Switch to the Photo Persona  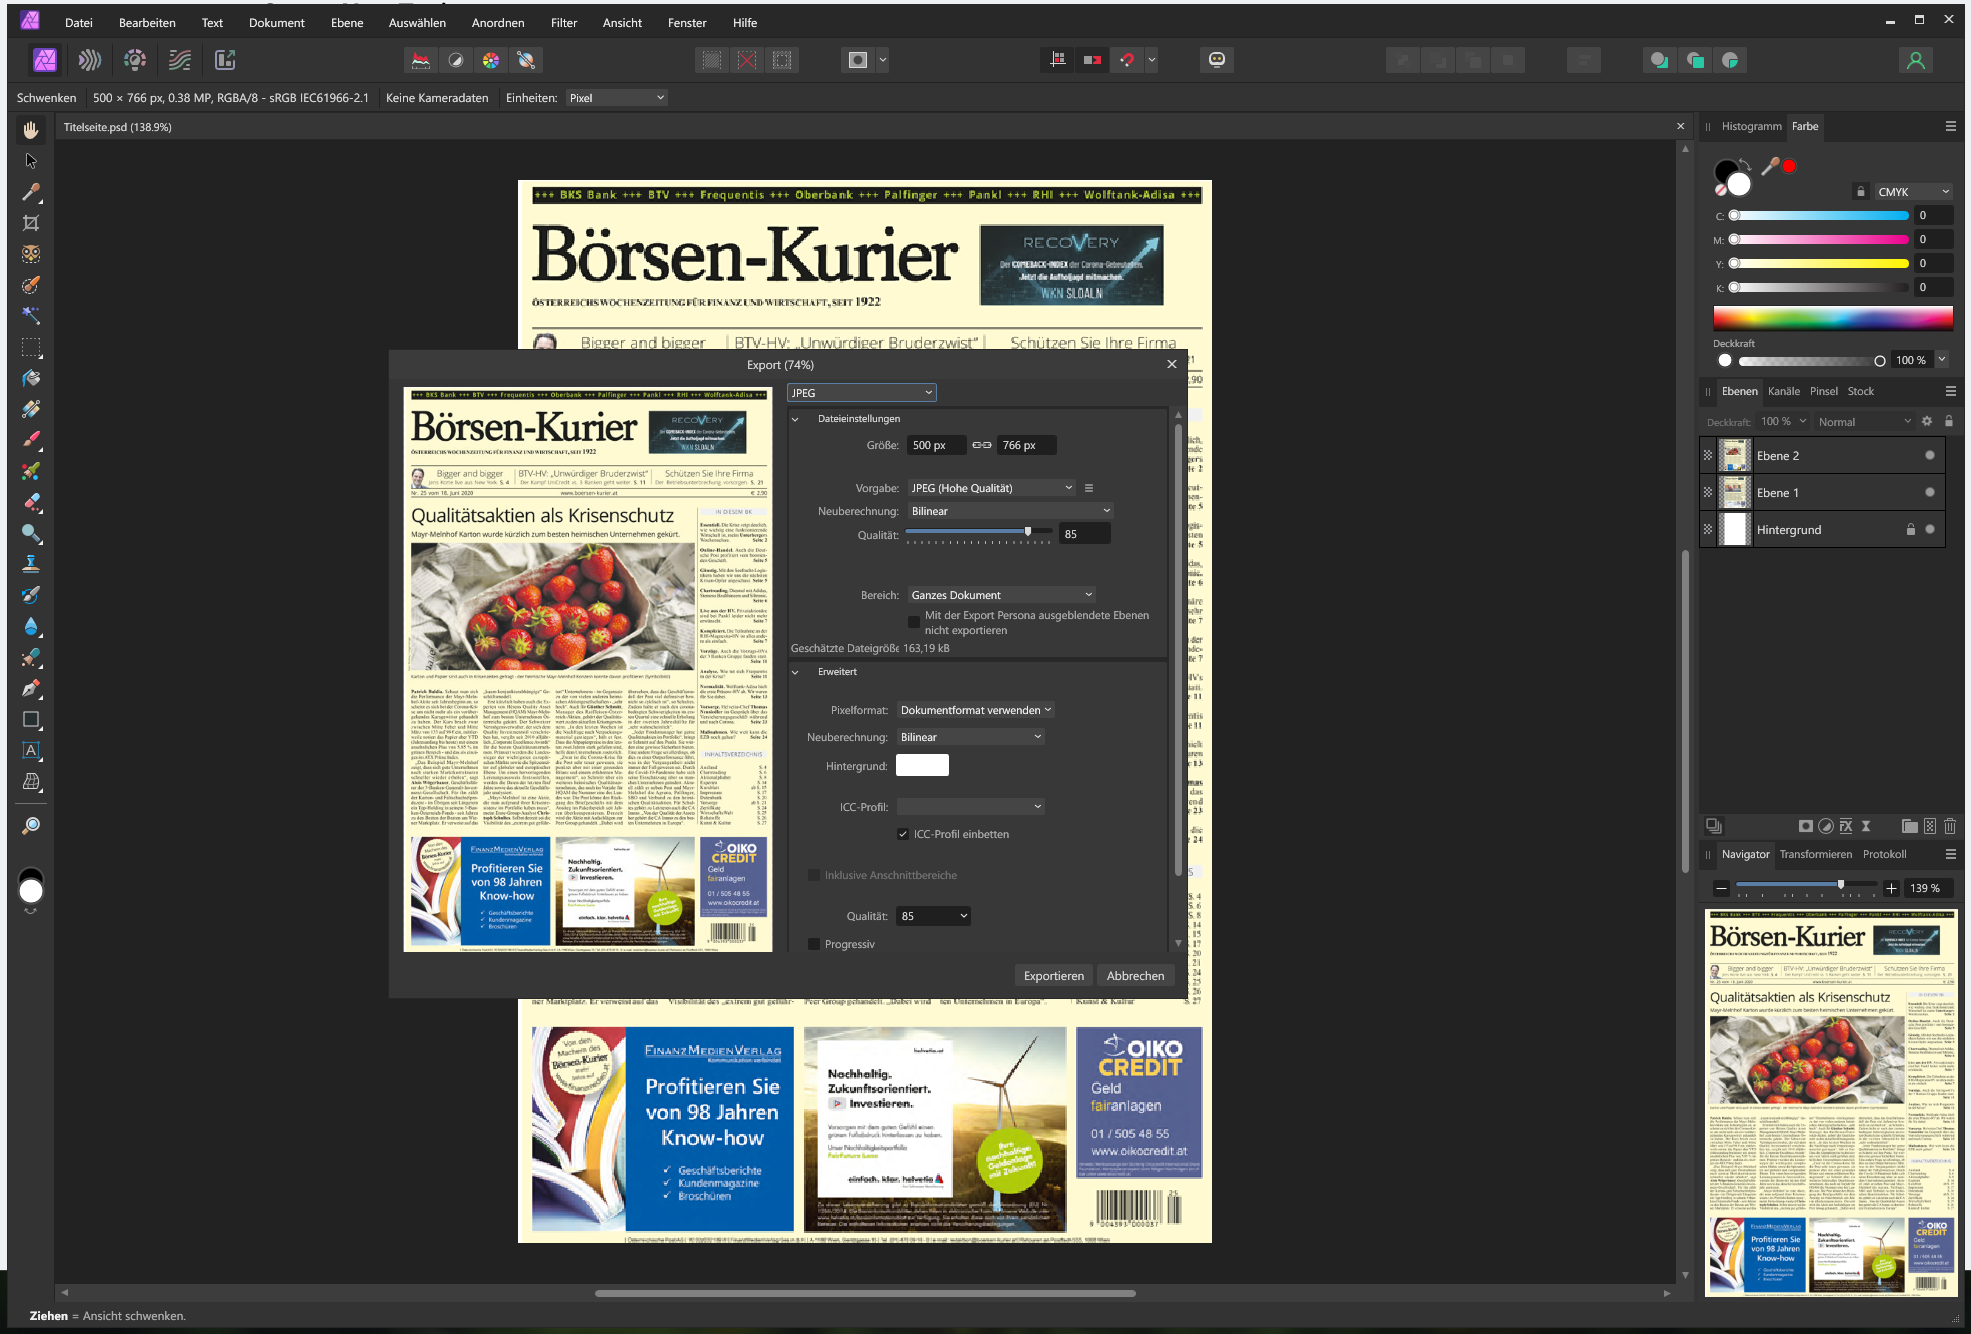[45, 60]
